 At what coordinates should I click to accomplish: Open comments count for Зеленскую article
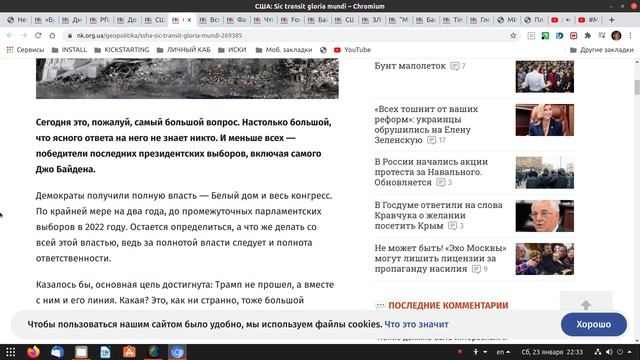point(436,140)
